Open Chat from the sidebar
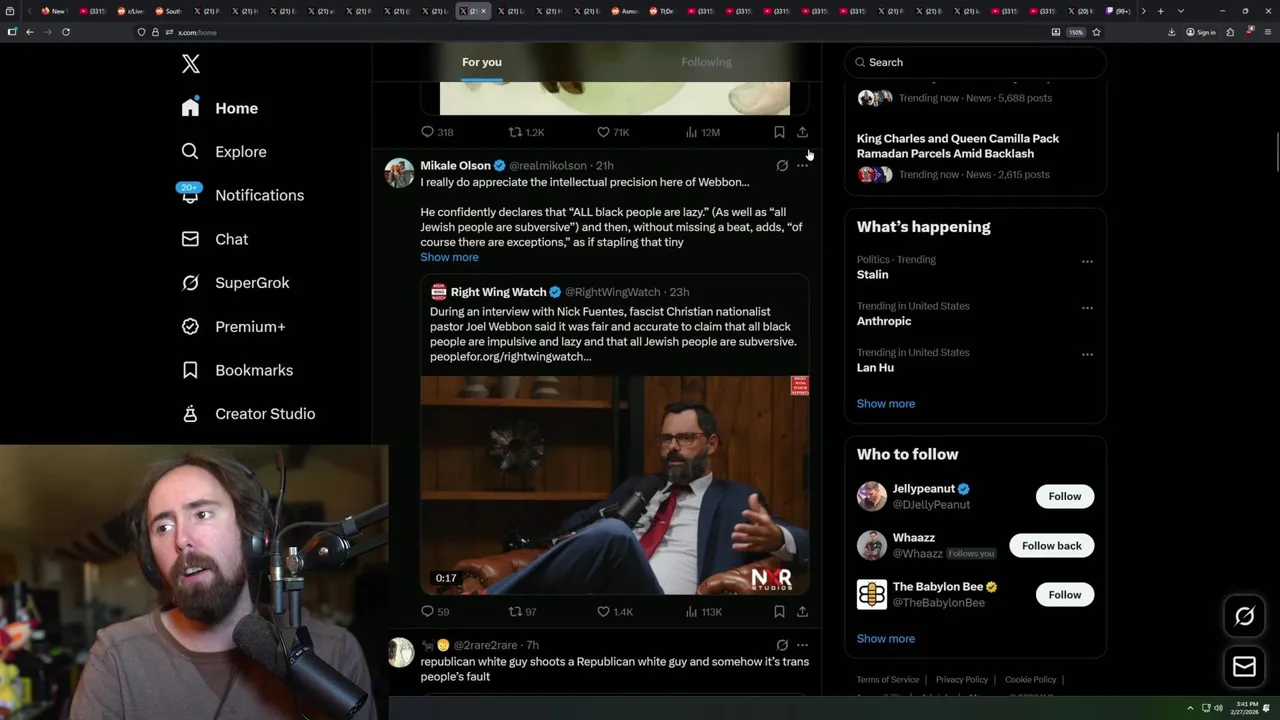 214,239
